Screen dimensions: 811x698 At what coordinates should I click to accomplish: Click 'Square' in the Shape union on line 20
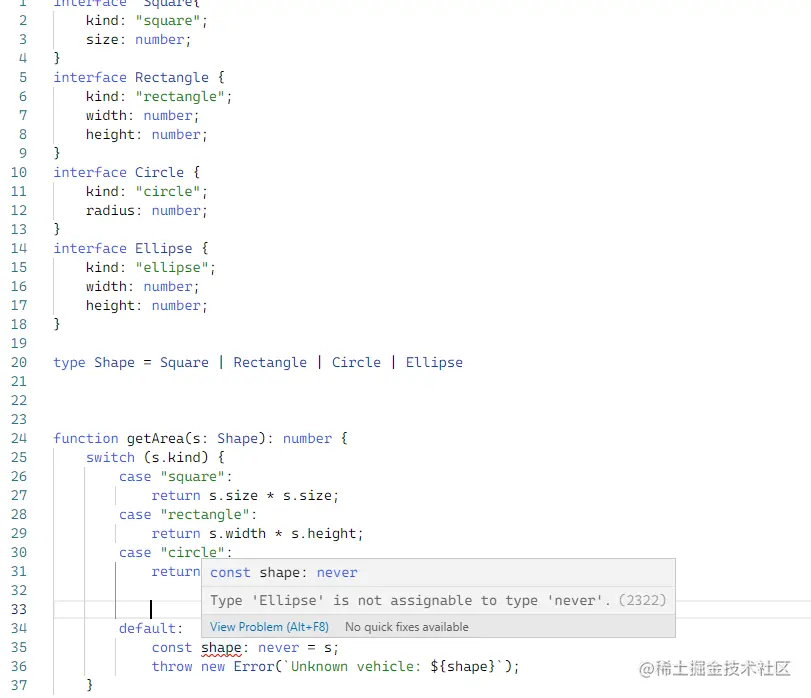click(184, 362)
